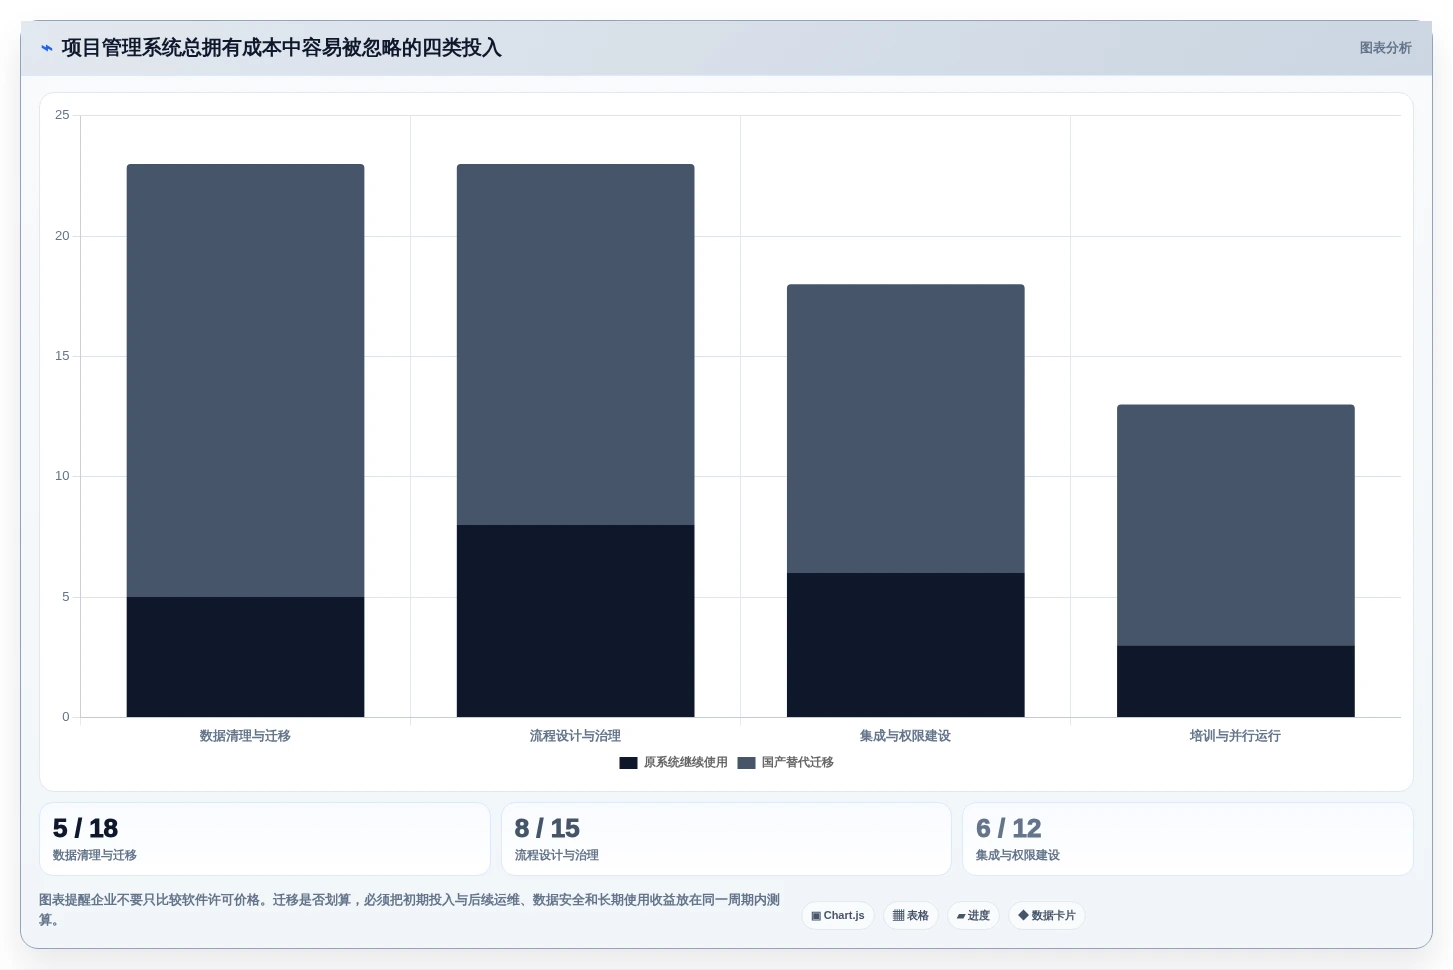The height and width of the screenshot is (970, 1453).
Task: Click the 培训与并行运行 x-axis label
Action: (1235, 736)
